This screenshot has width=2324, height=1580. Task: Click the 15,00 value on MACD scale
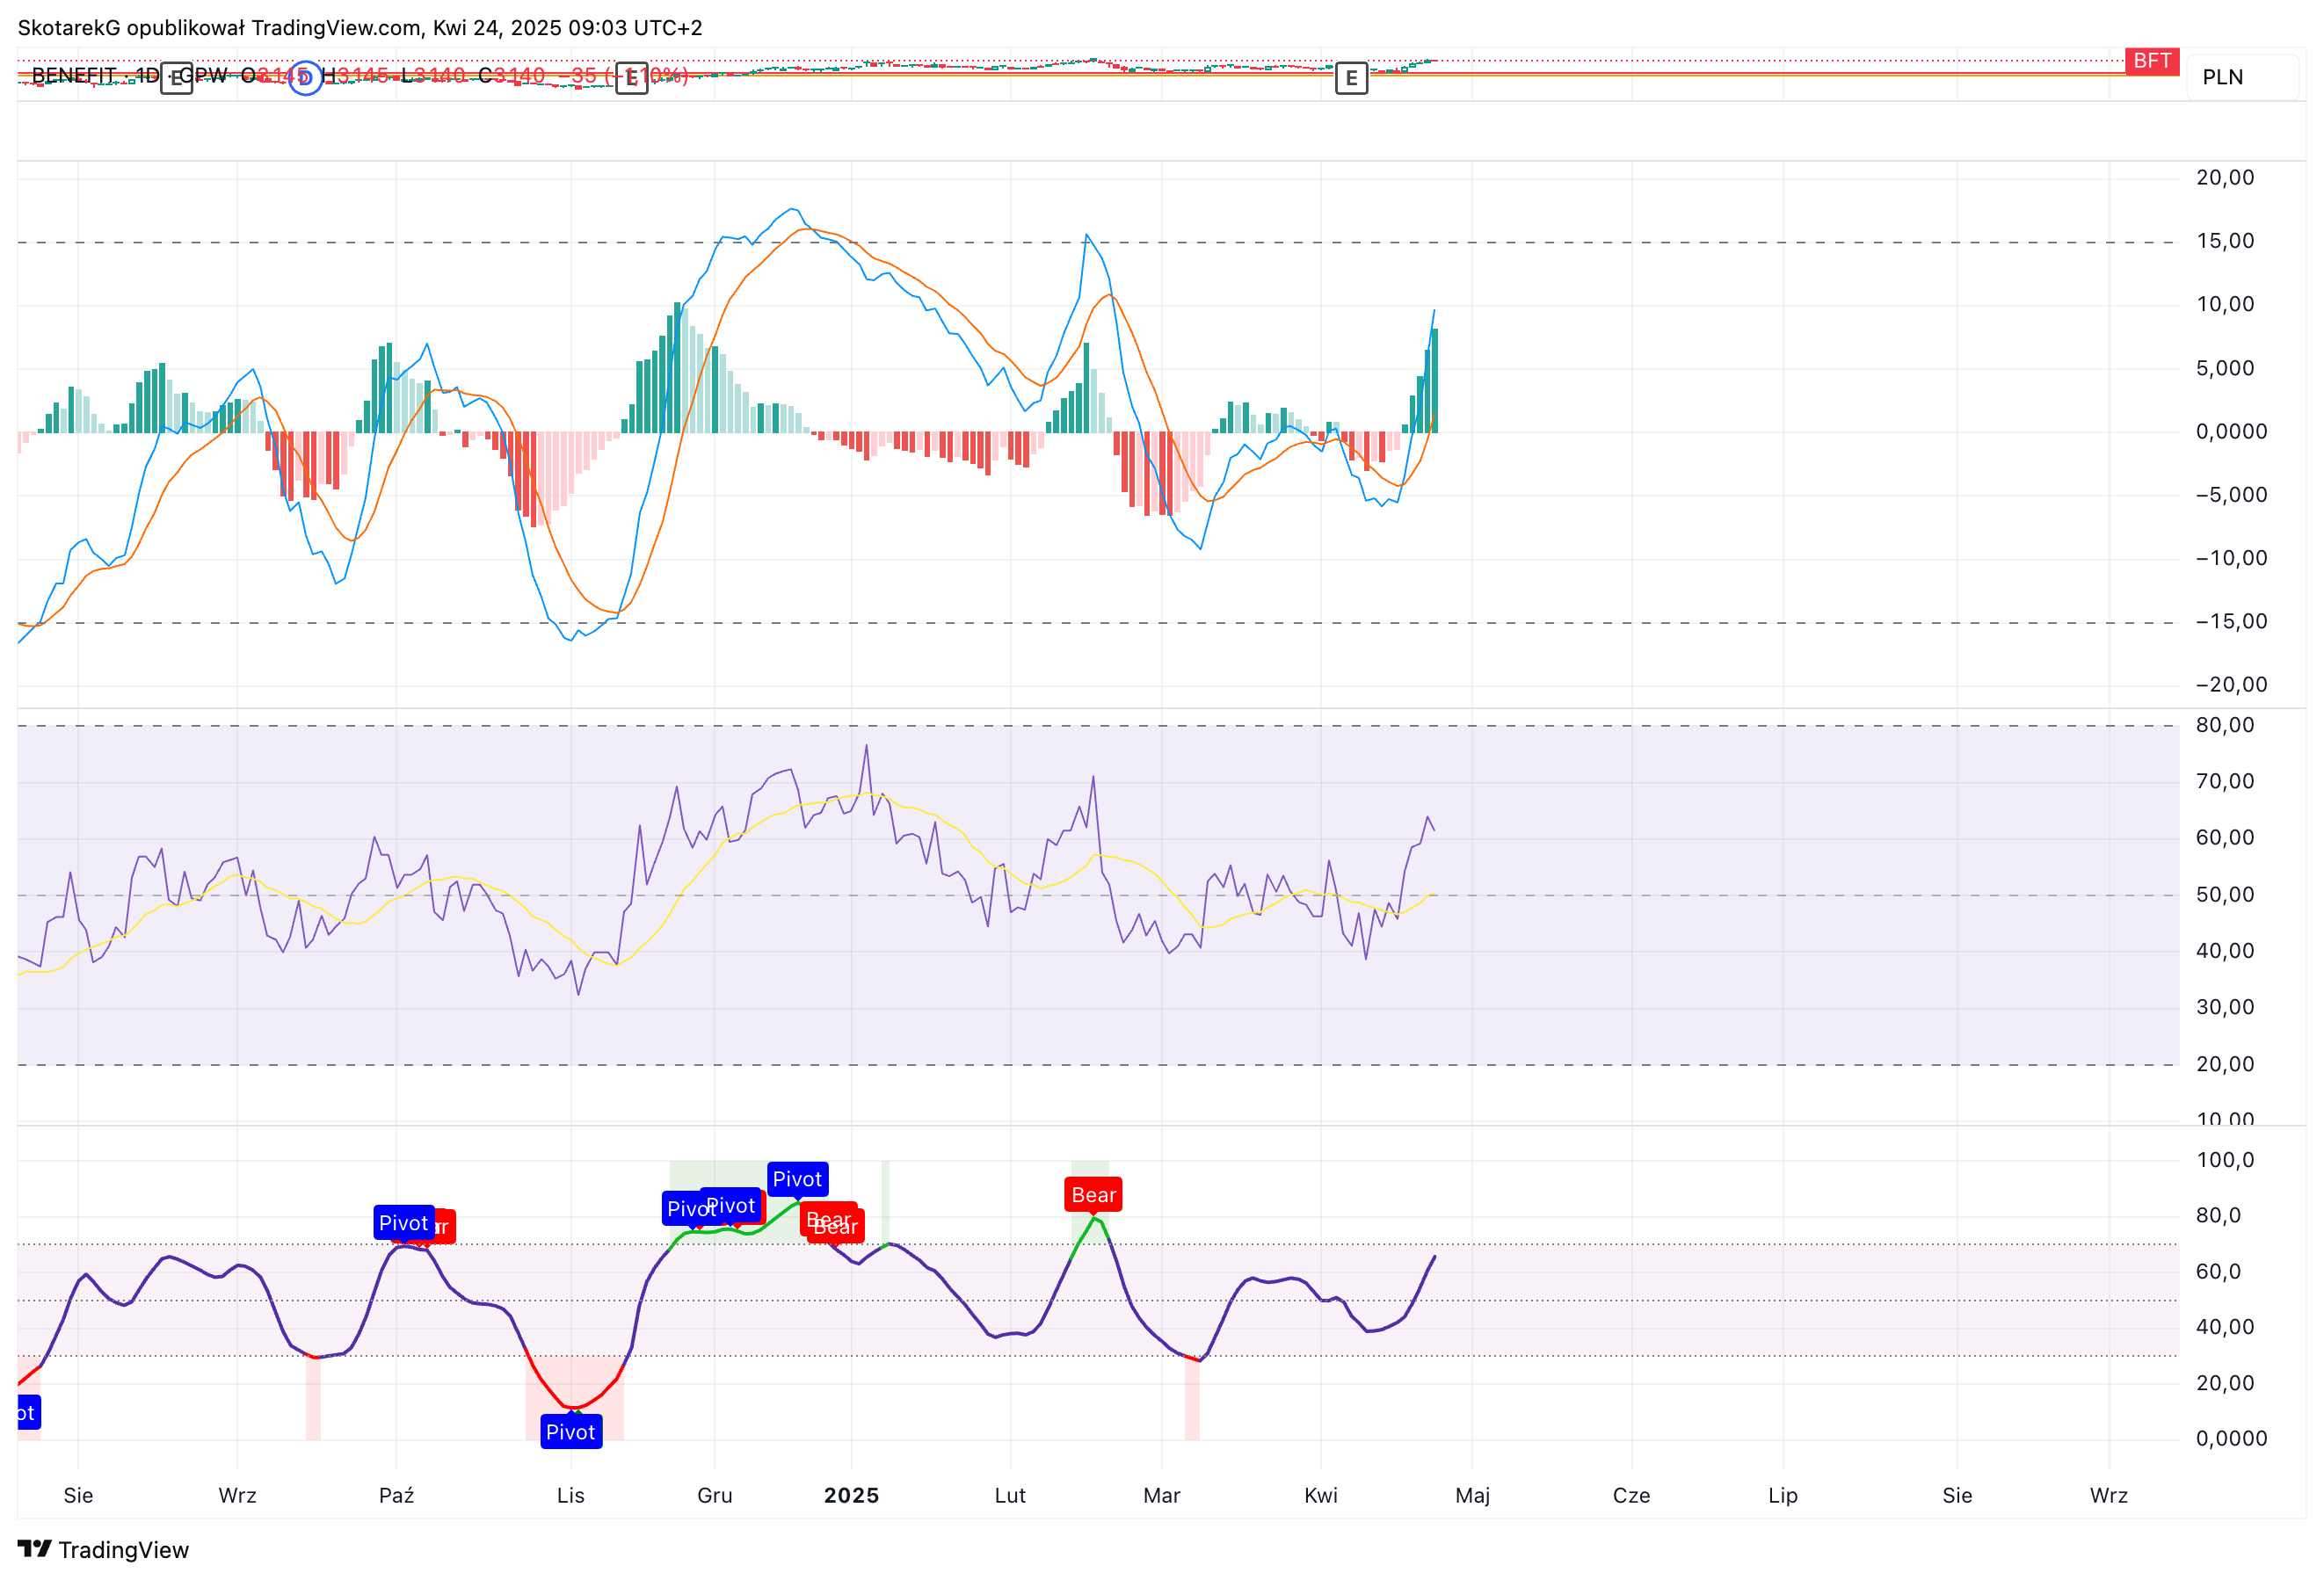tap(2224, 241)
